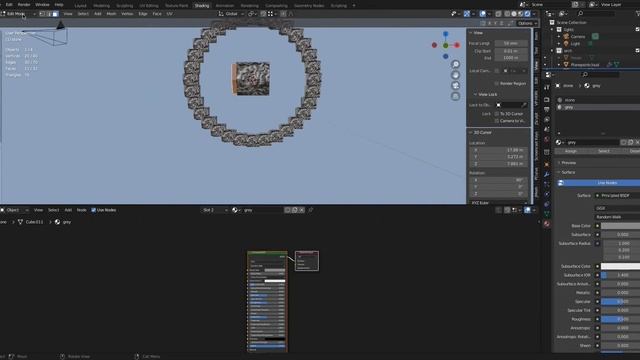Edit 3D Cursor Location X field
640x360 pixels.
(499, 150)
